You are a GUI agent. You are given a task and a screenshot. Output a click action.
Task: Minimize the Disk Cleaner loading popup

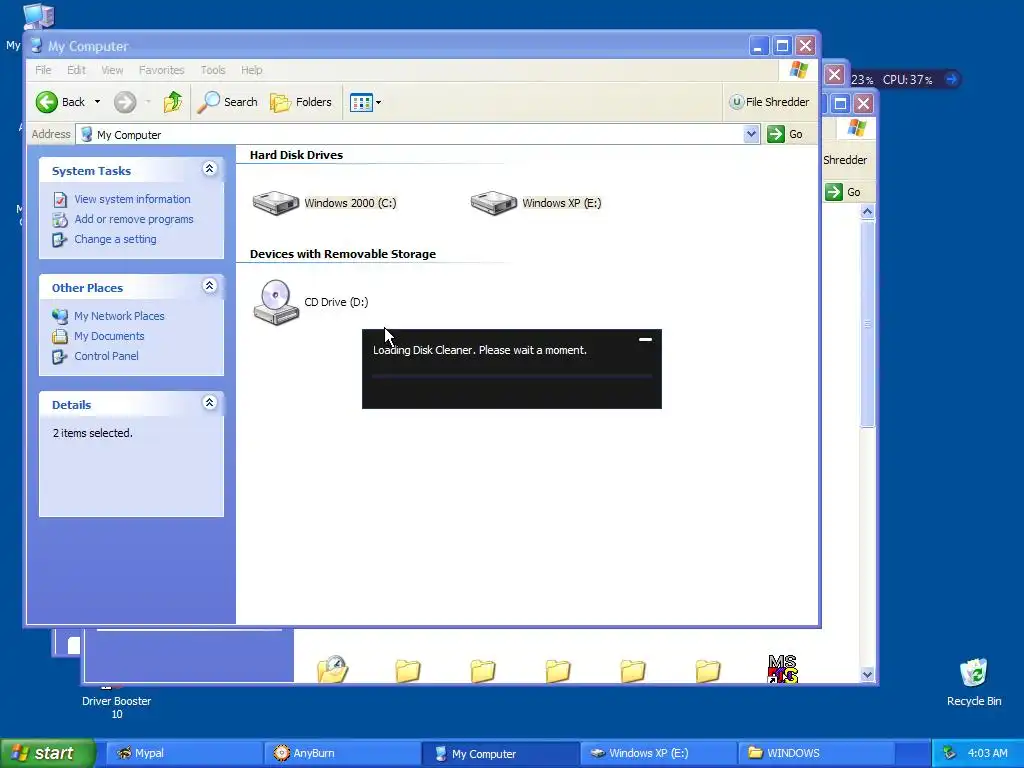tap(645, 340)
